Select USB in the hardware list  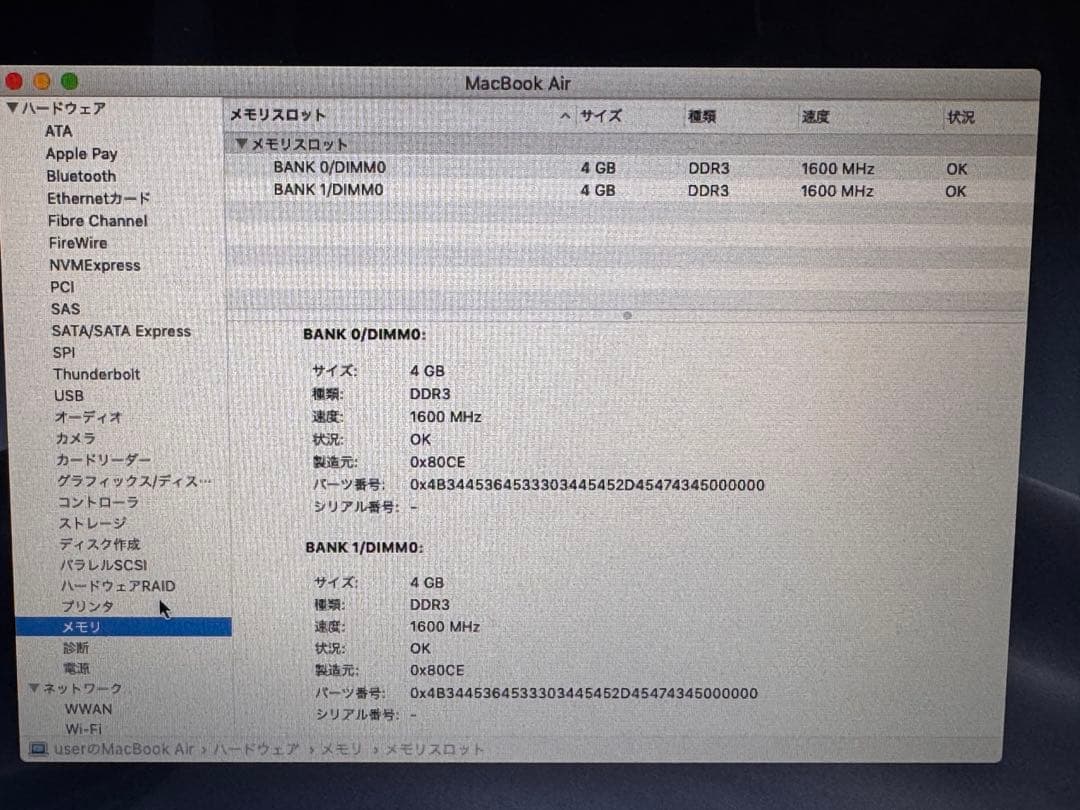point(68,395)
